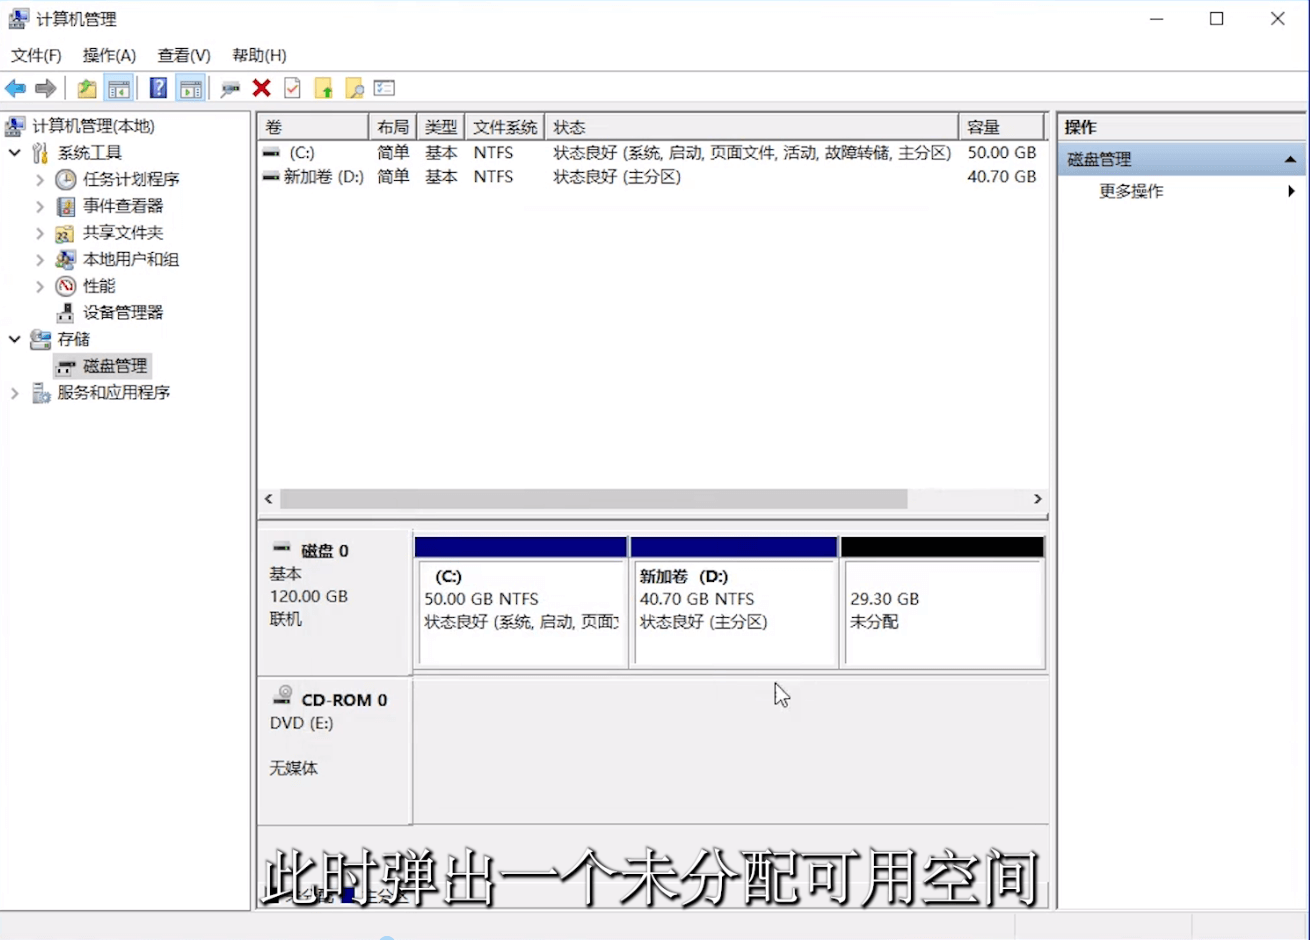Click the 设备管理器 icon
Viewport: 1310px width, 940px height.
click(x=65, y=313)
